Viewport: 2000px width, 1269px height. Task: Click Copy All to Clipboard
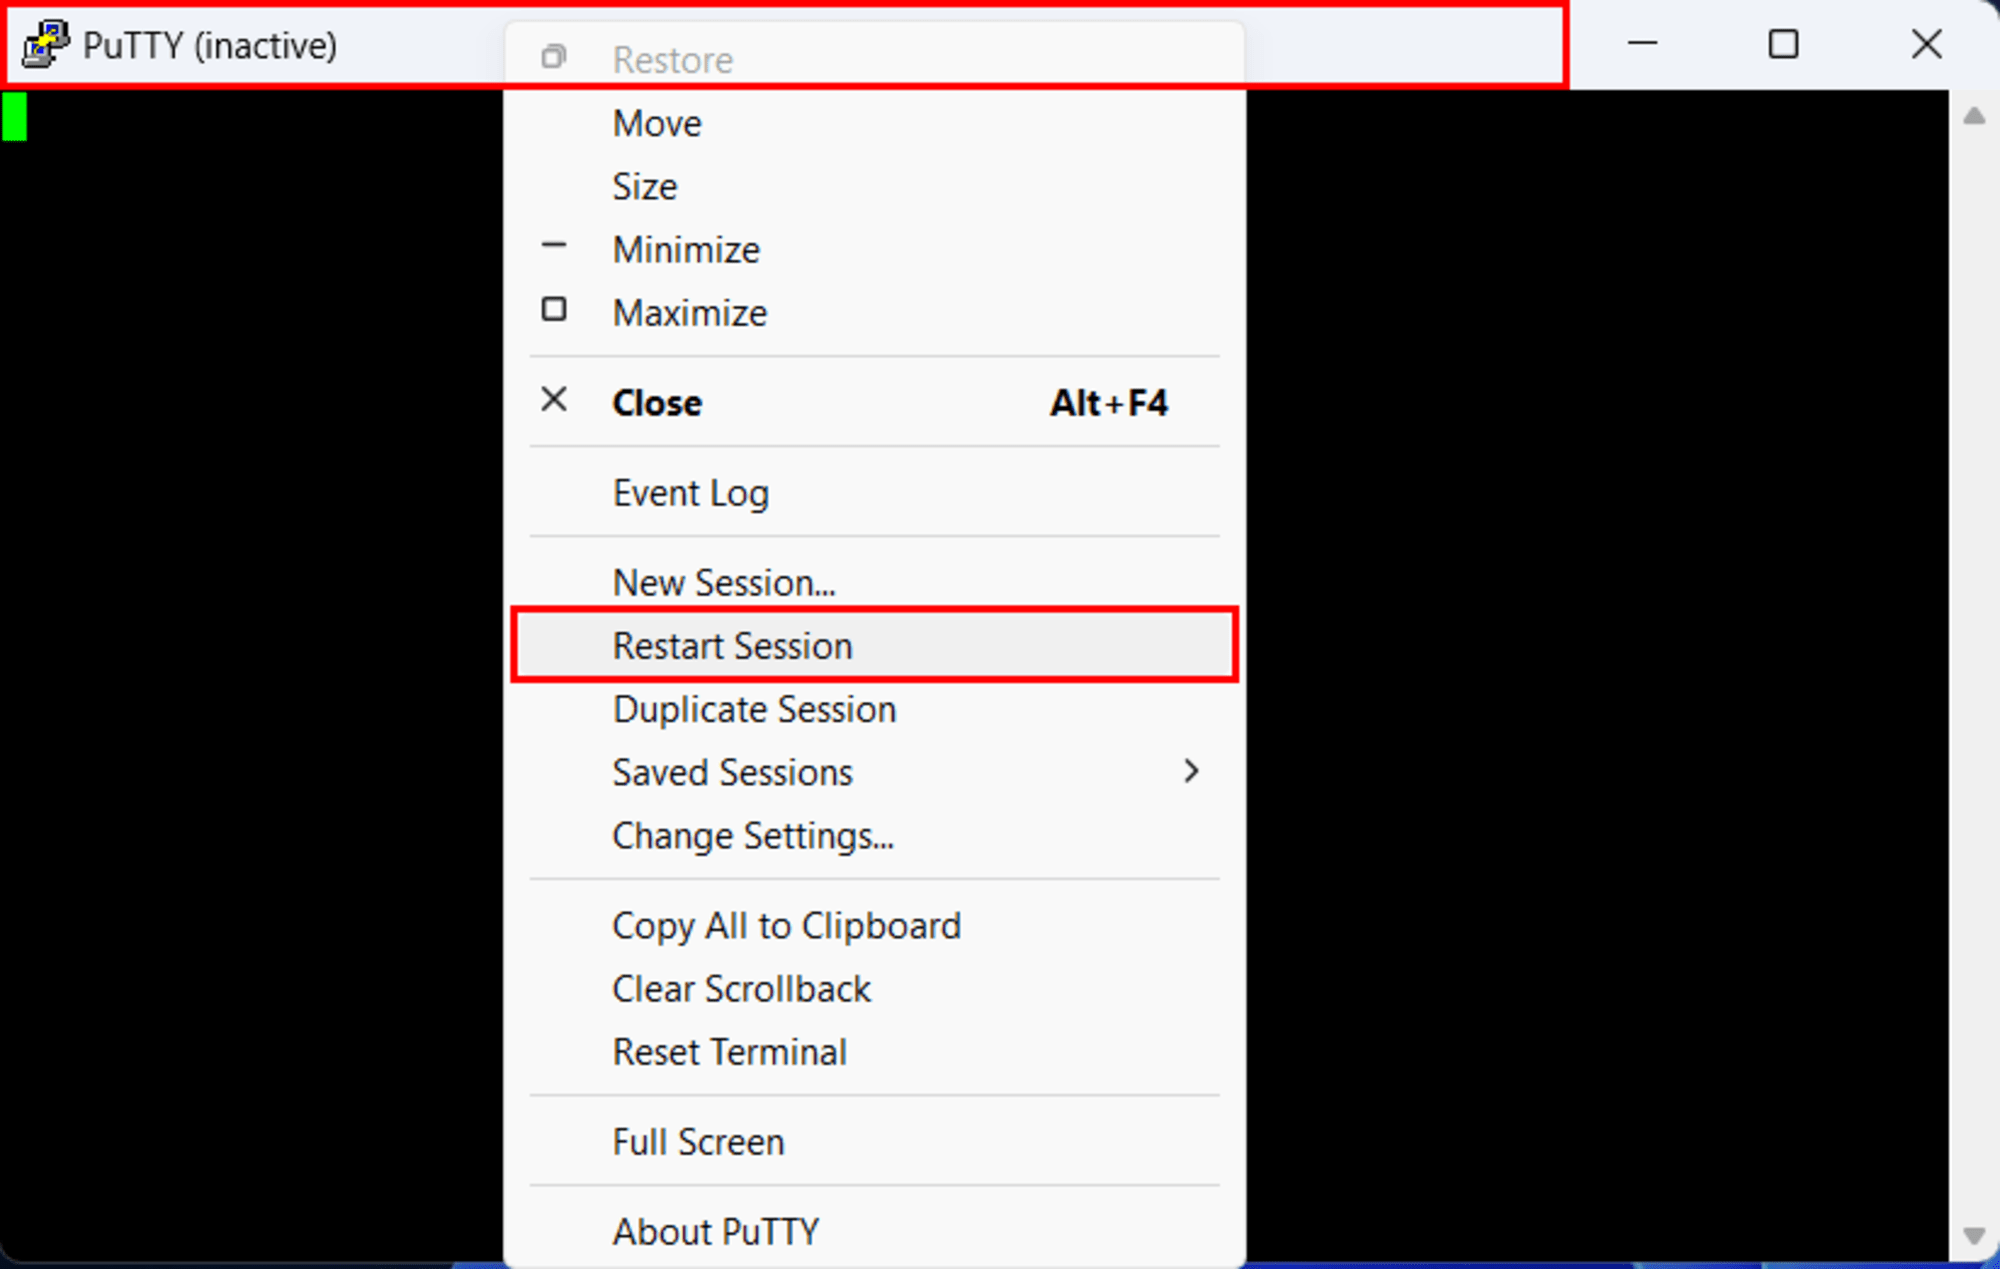[x=786, y=924]
